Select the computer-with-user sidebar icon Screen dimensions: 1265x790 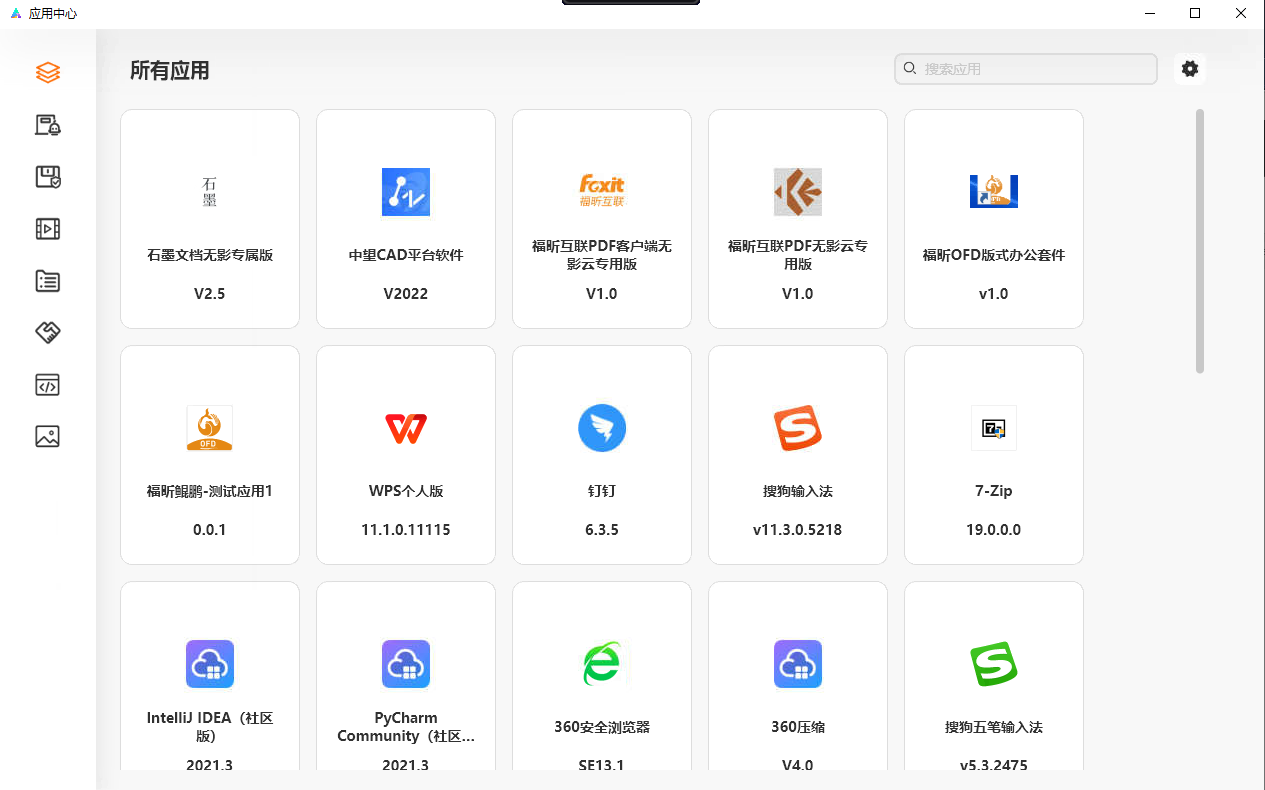(48, 125)
